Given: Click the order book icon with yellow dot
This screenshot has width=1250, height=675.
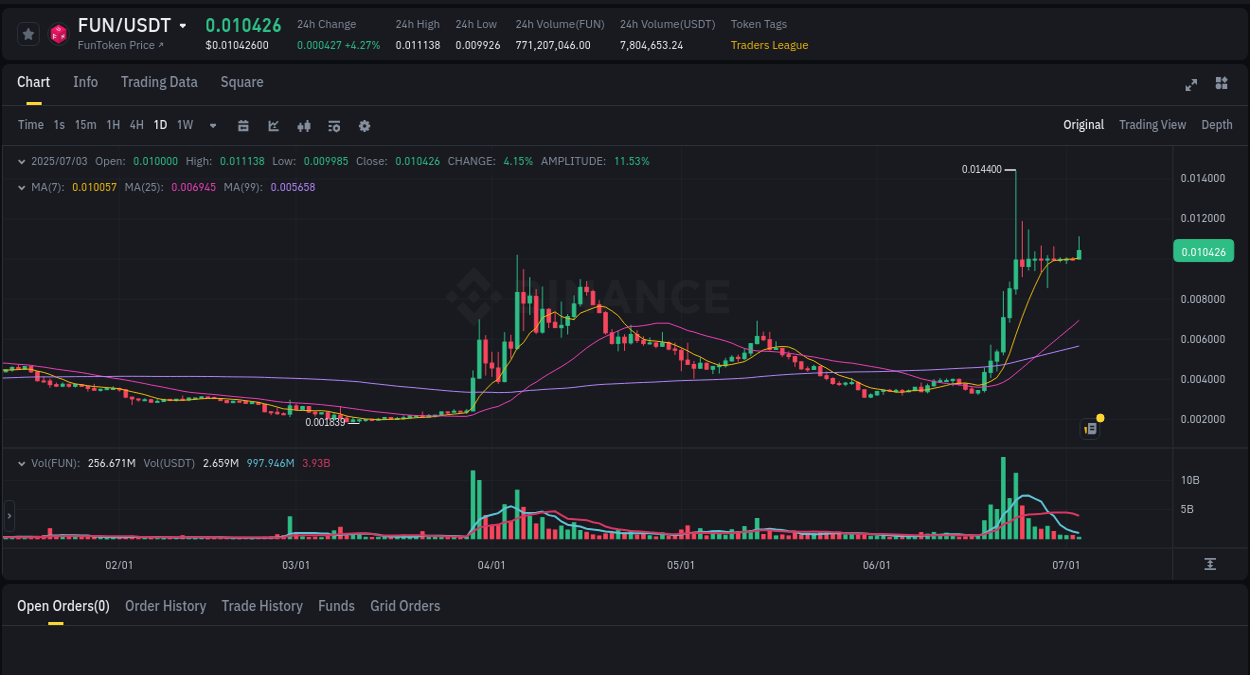Looking at the screenshot, I should point(1089,428).
